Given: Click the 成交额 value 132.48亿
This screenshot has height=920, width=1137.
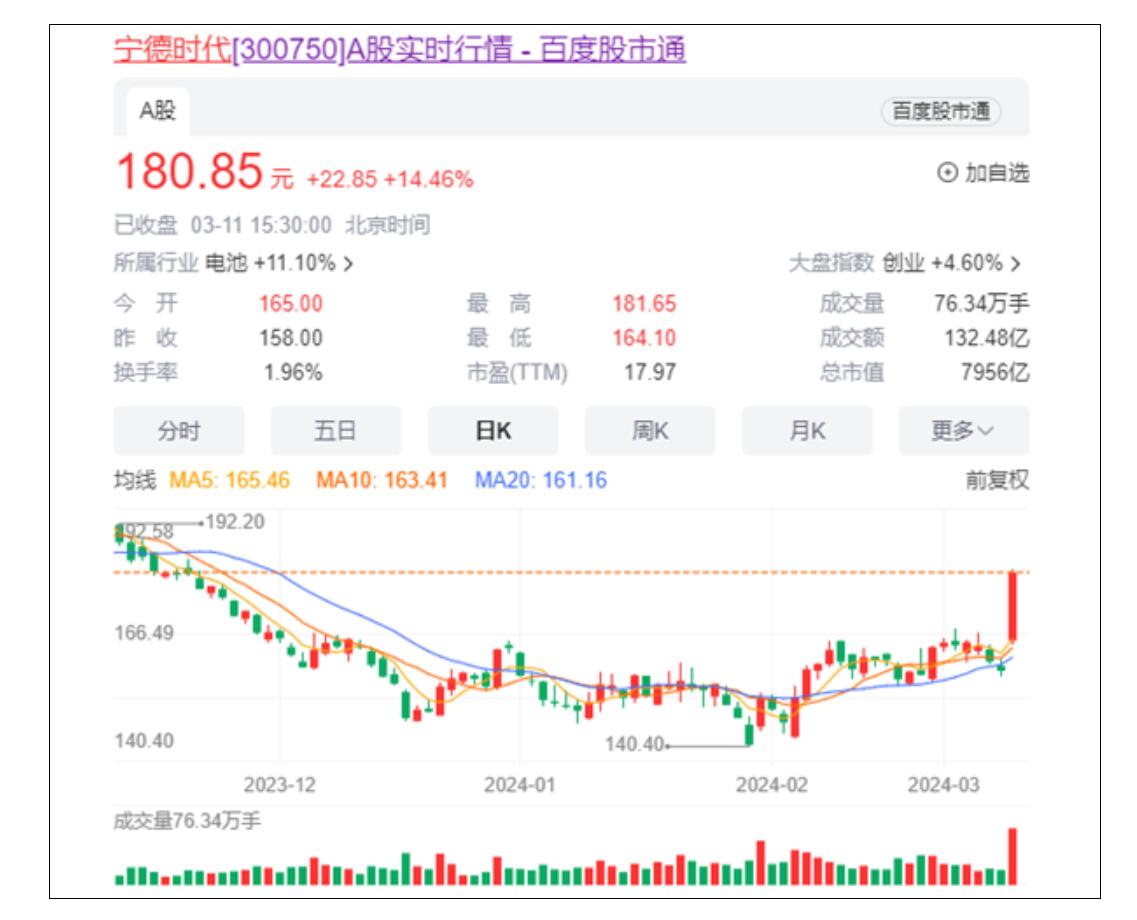Looking at the screenshot, I should 987,338.
